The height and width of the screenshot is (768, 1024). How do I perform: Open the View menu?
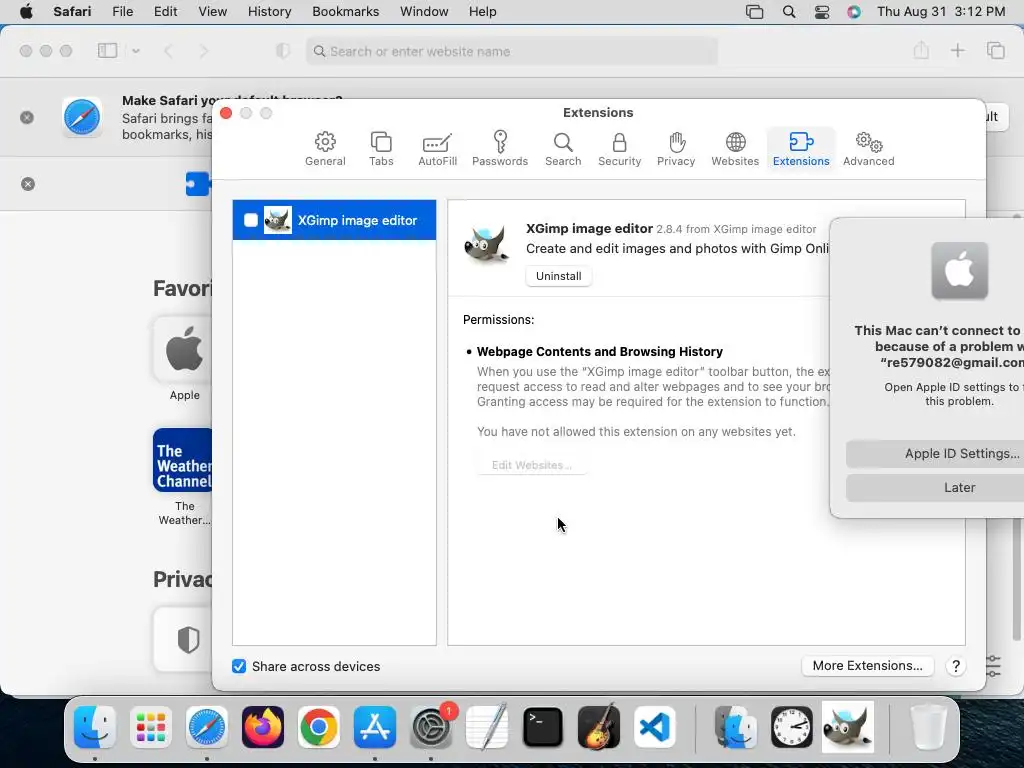click(212, 12)
